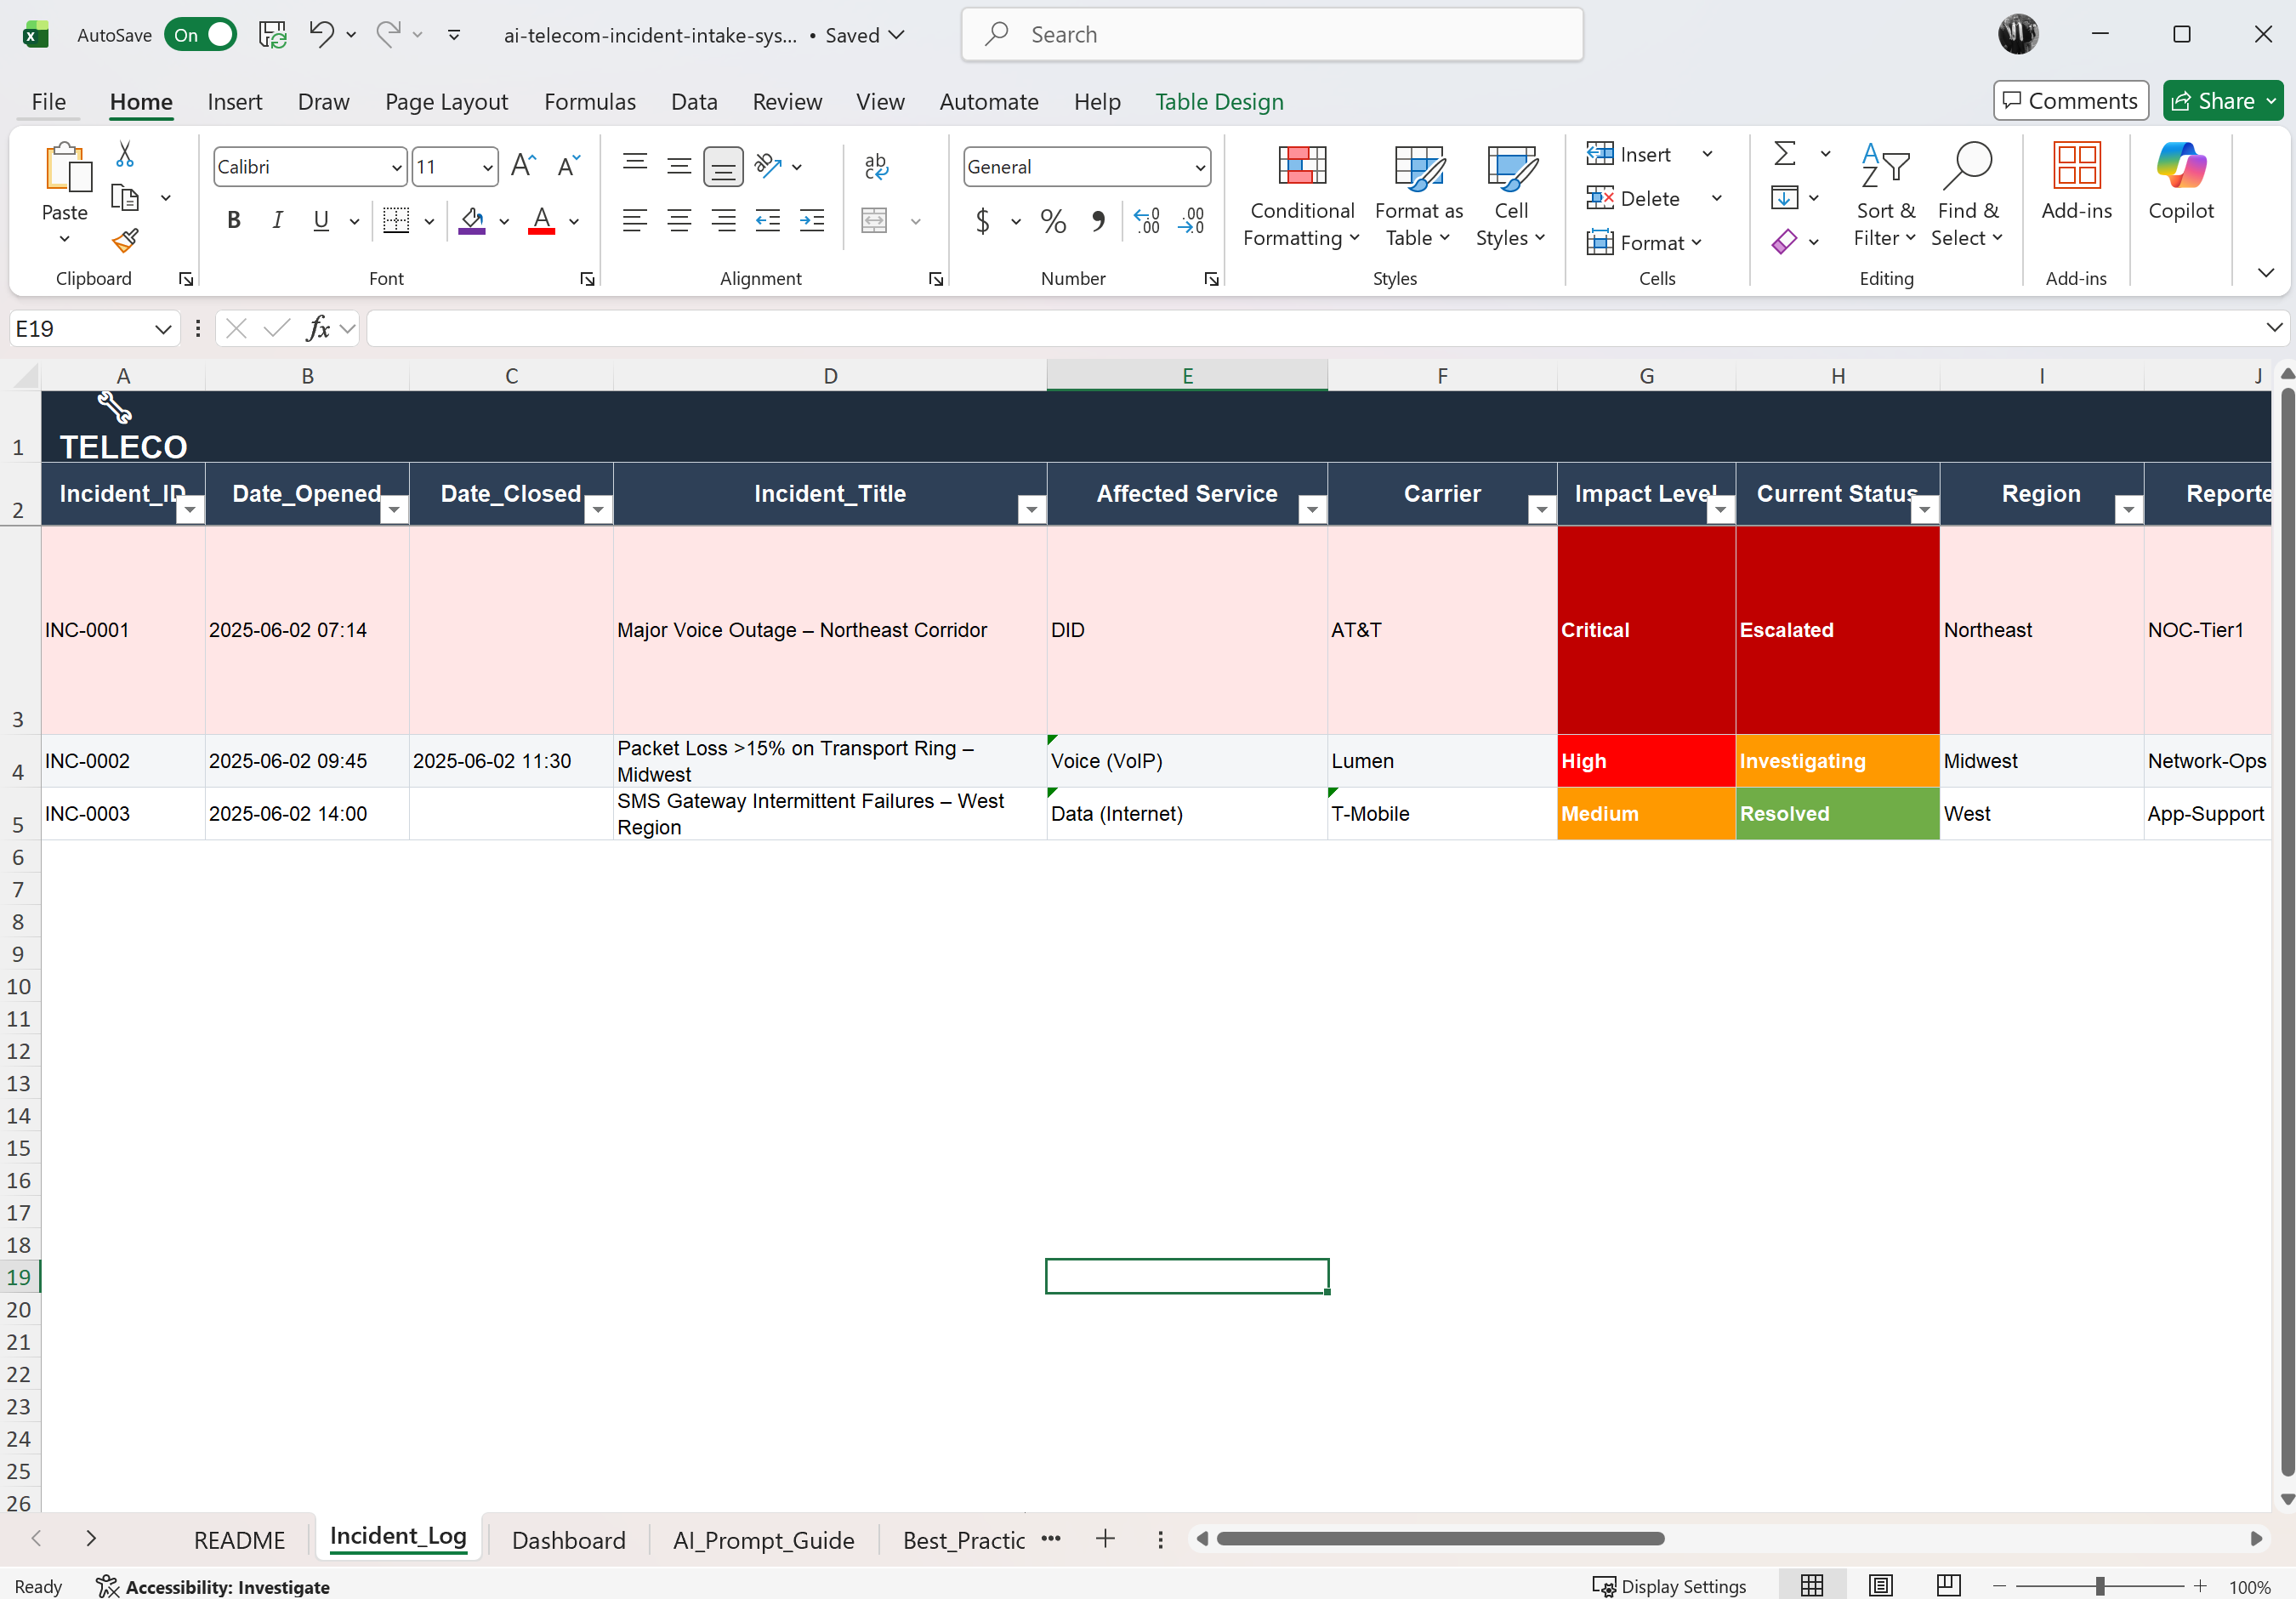Click the Wrap Text icon
2296x1599 pixels.
pos(875,166)
